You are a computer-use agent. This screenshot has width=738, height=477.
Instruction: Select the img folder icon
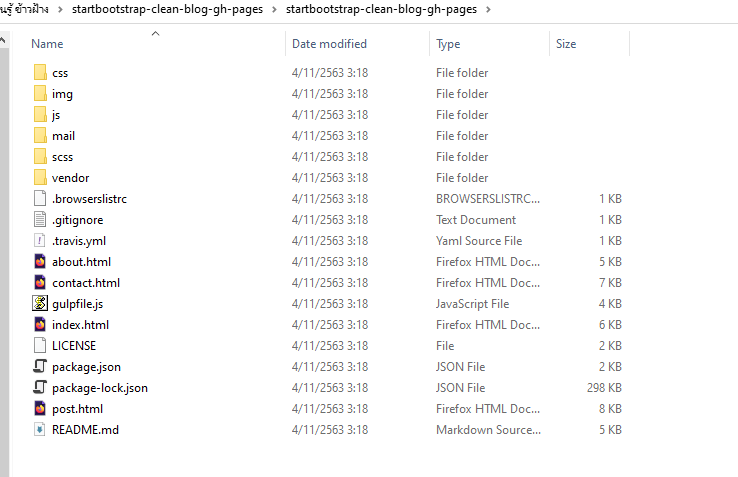[x=40, y=94]
